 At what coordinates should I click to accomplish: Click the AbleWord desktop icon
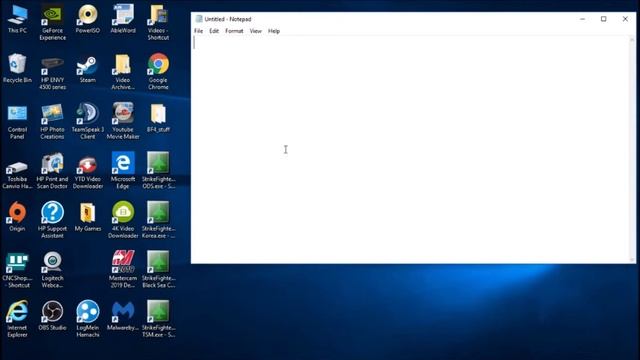tap(123, 19)
